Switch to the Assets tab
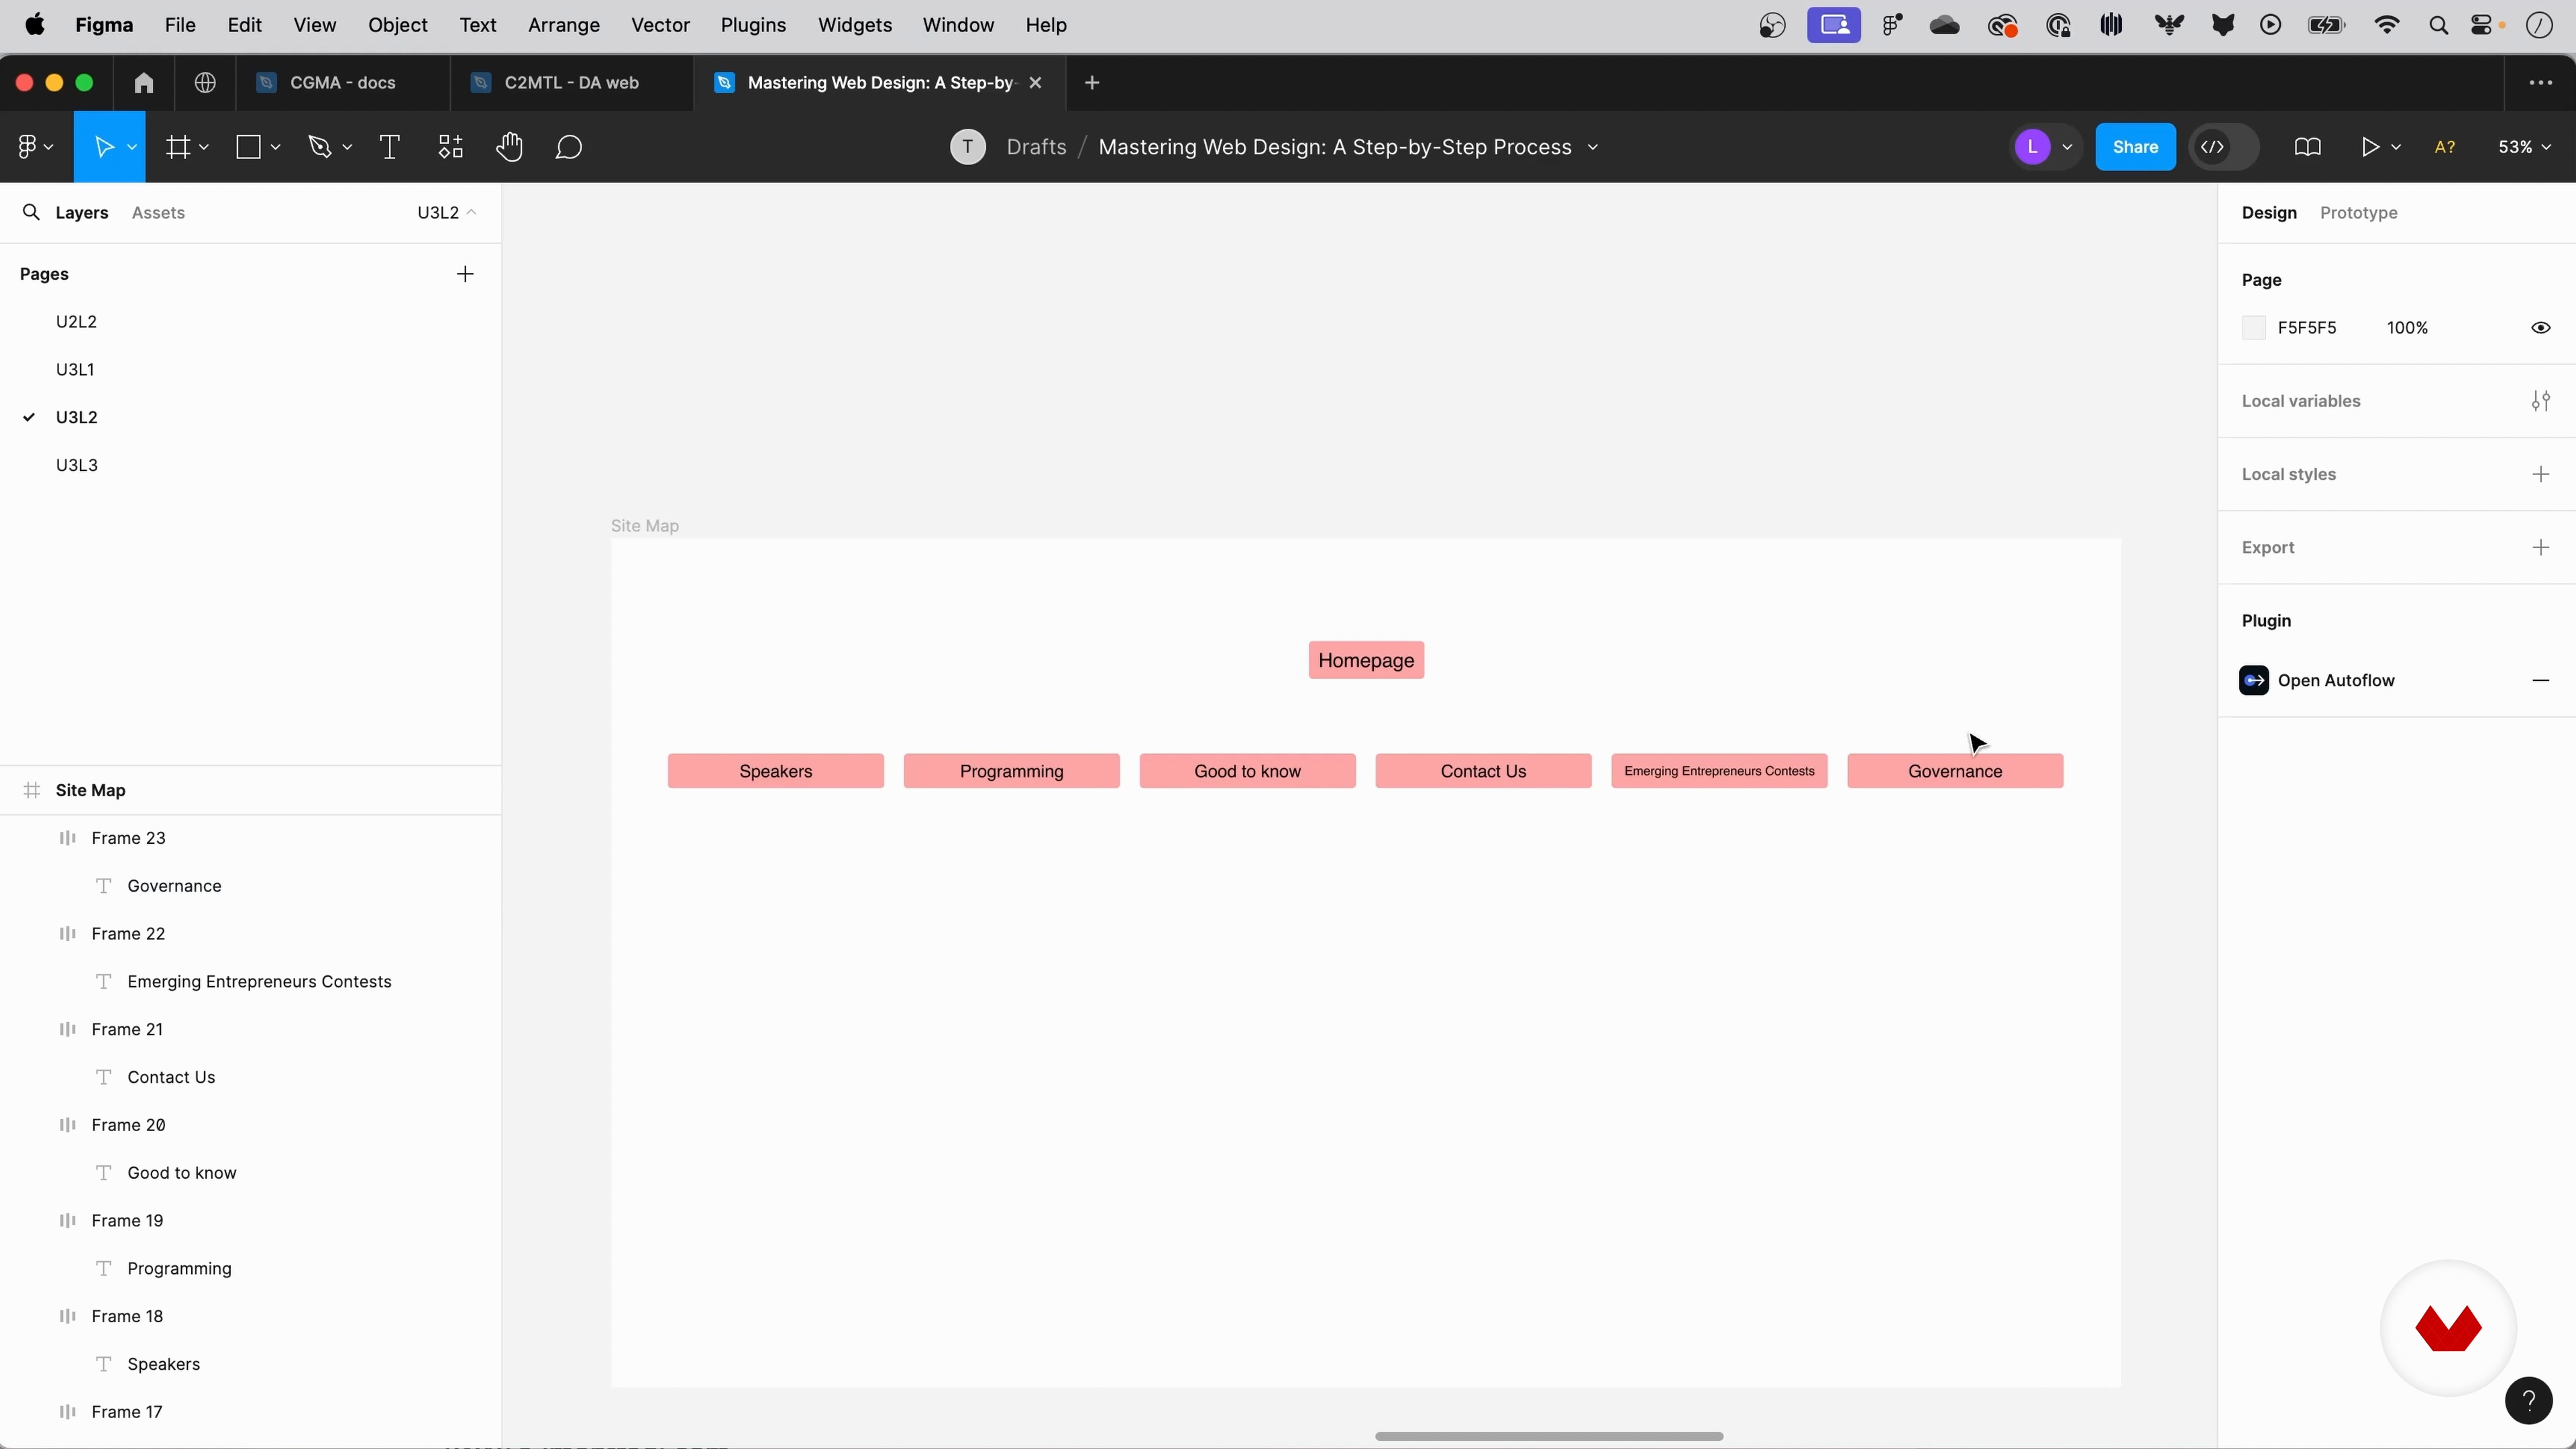Image resolution: width=2576 pixels, height=1449 pixels. 158,213
